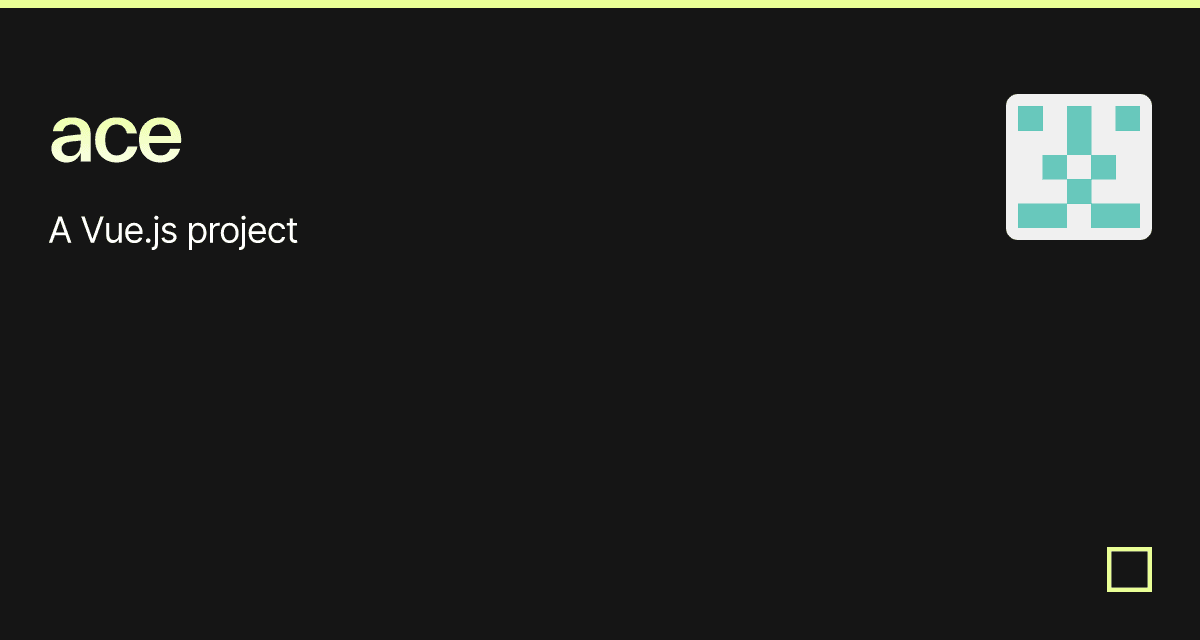
Task: Click the word "Vue.js" in the subtitle
Action: point(128,231)
